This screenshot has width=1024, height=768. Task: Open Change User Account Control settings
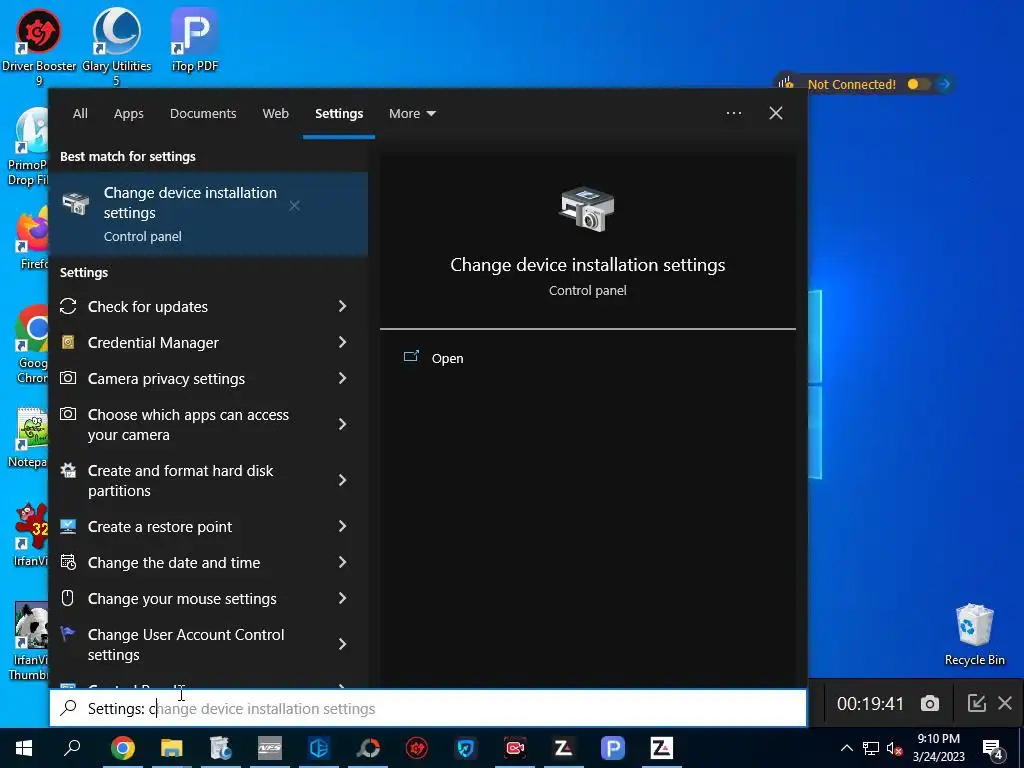click(x=188, y=645)
